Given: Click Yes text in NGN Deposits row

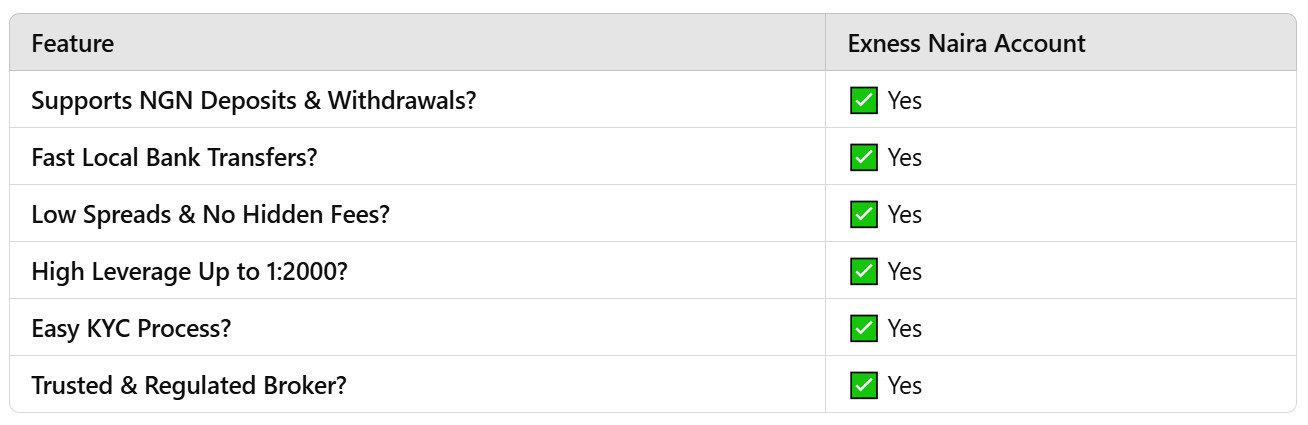Looking at the screenshot, I should [x=905, y=101].
